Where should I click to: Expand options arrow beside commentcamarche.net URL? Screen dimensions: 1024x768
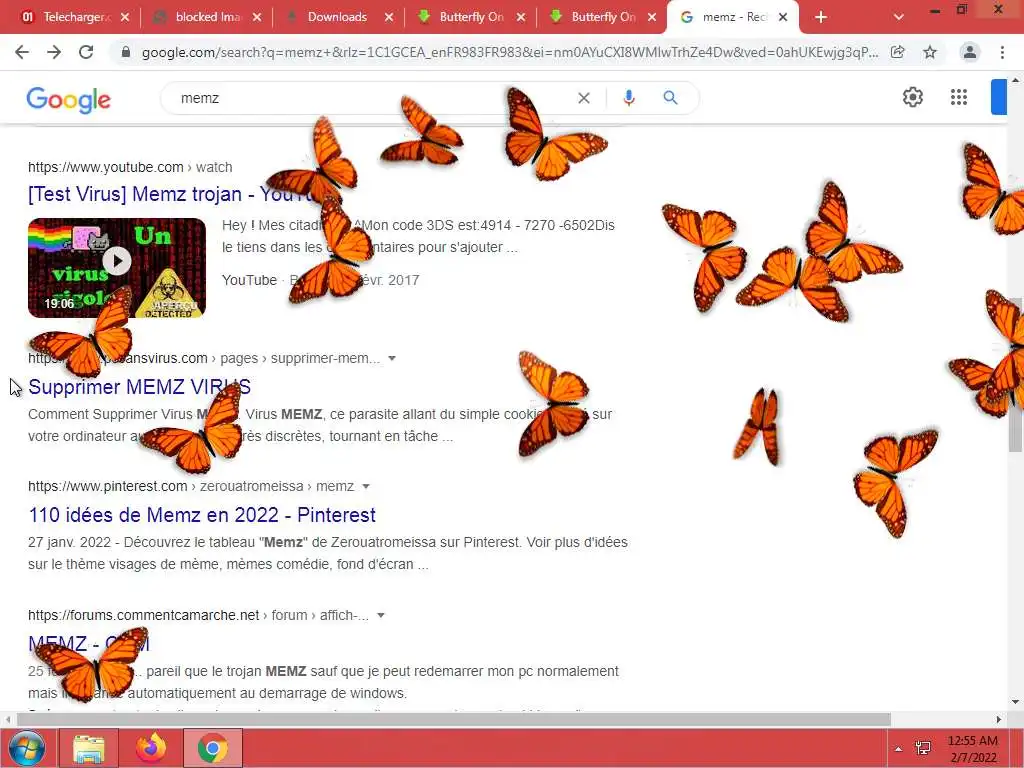(381, 615)
